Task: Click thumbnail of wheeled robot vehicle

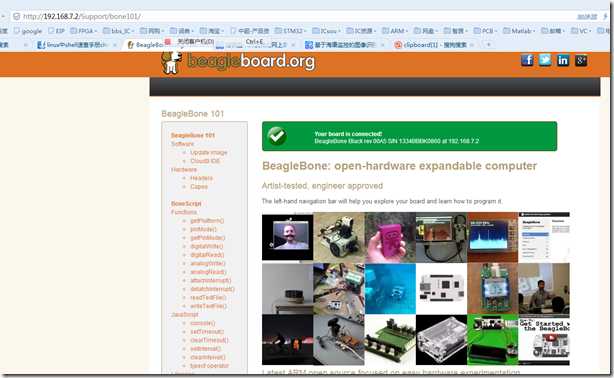Action: pyautogui.click(x=339, y=237)
